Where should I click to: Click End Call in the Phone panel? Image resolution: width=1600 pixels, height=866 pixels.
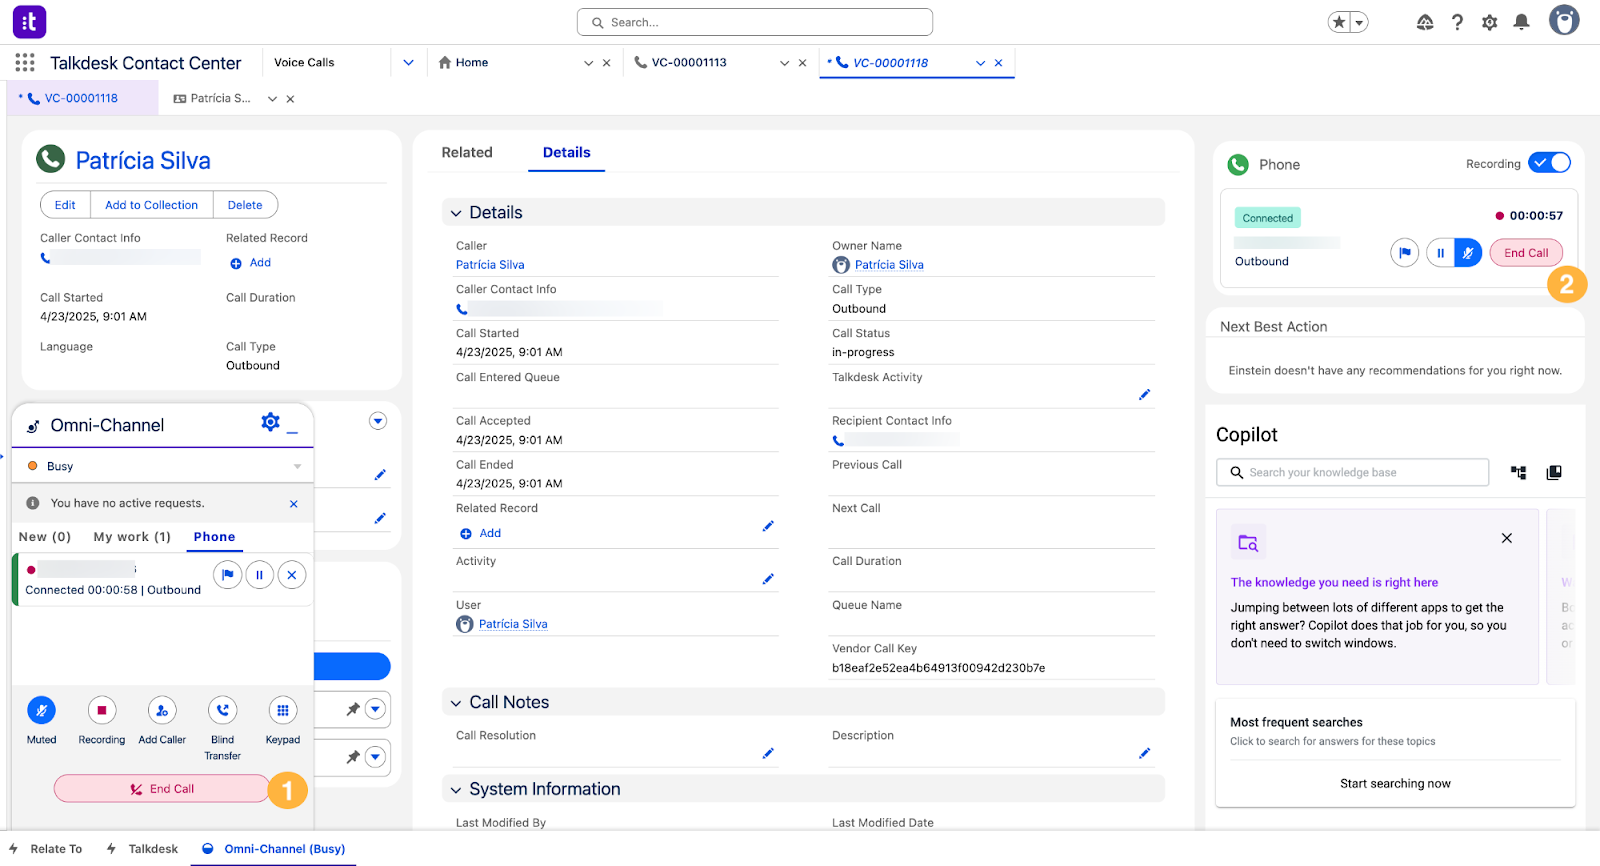1526,253
